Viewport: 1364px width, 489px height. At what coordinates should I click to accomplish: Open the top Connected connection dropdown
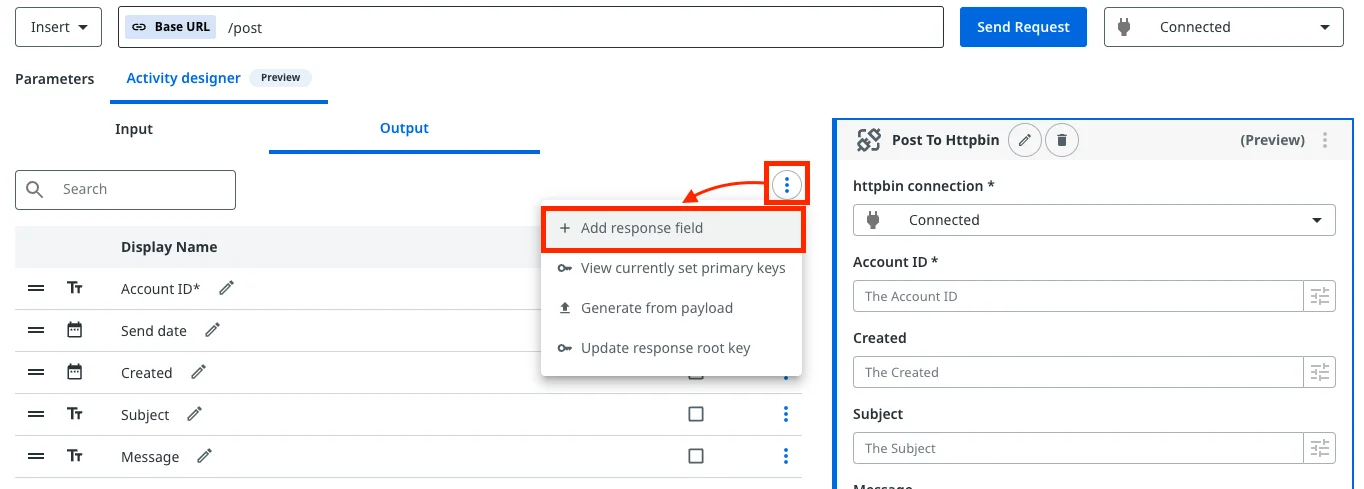[x=1223, y=27]
